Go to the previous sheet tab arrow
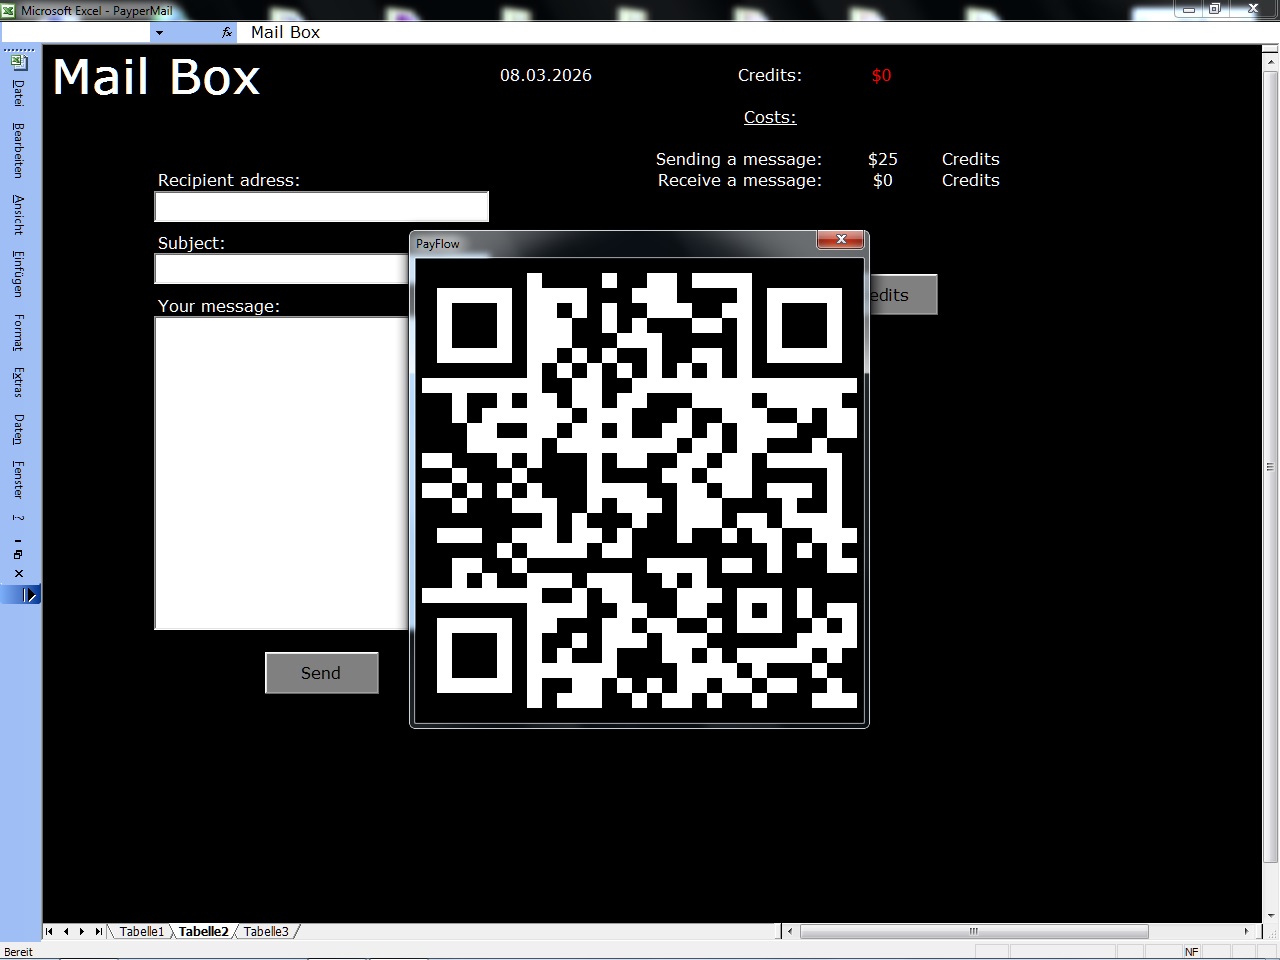The image size is (1280, 960). (66, 931)
